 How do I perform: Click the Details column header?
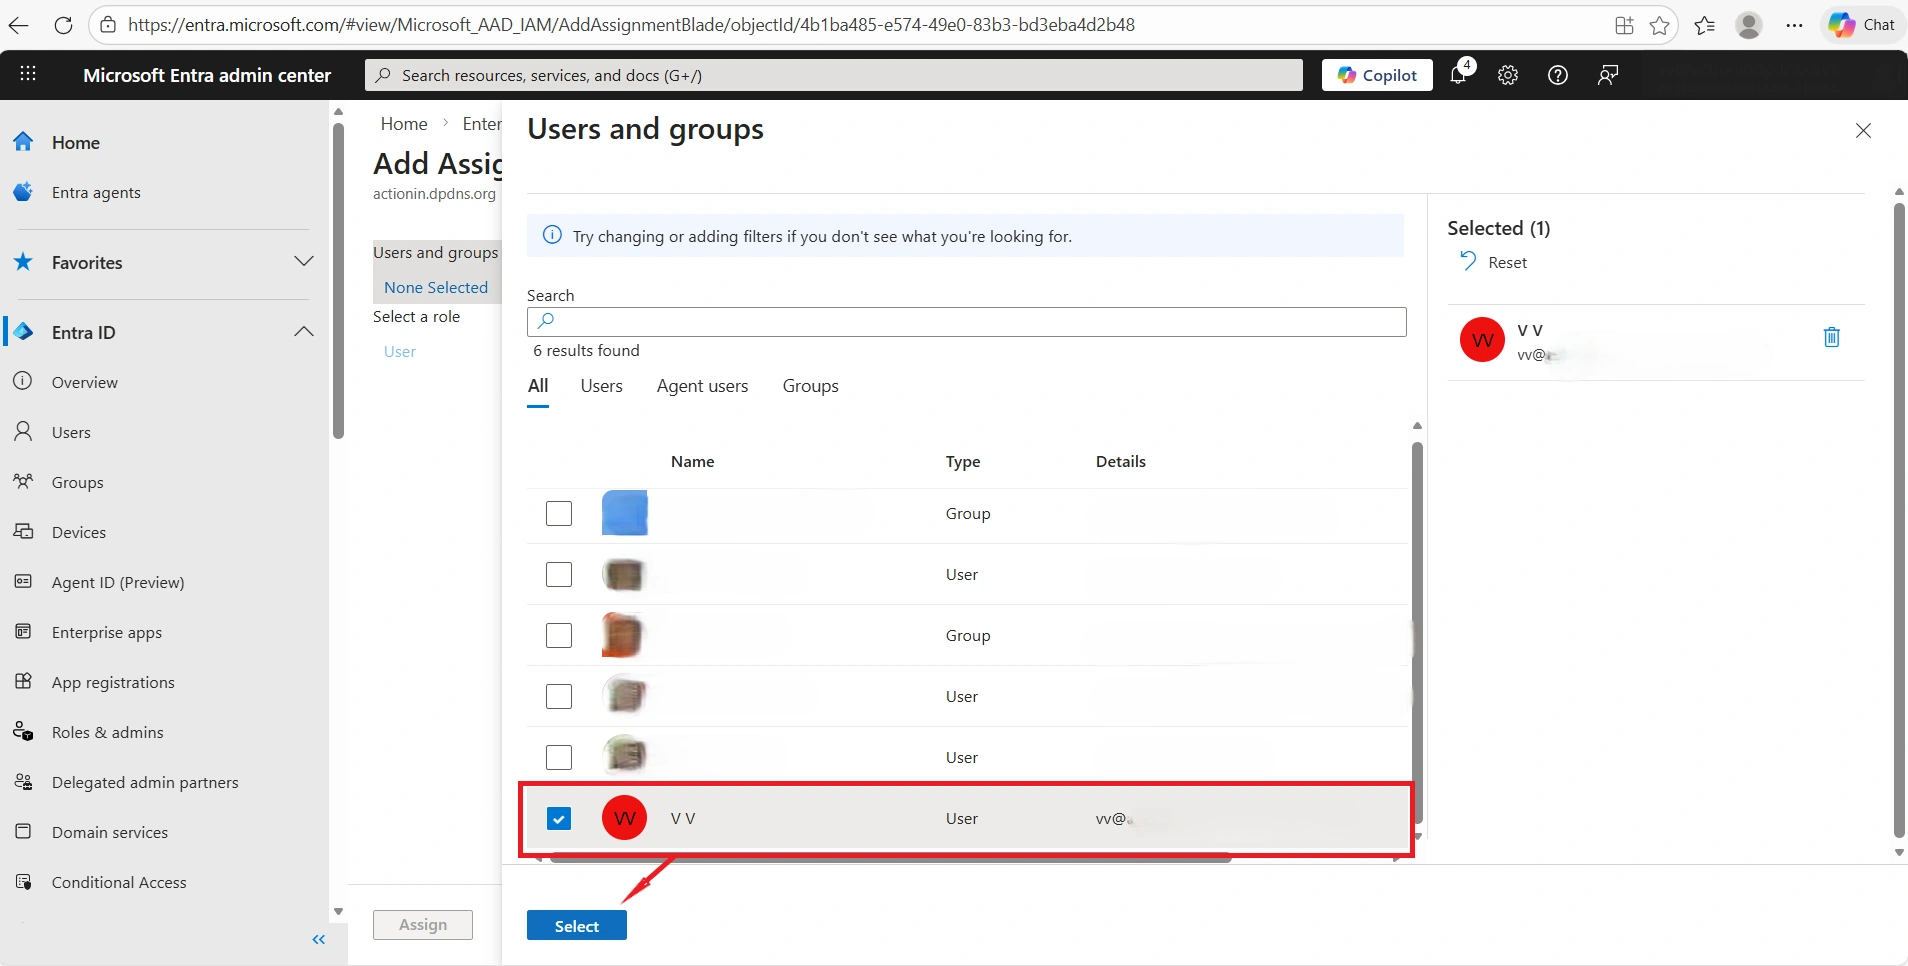tap(1121, 461)
